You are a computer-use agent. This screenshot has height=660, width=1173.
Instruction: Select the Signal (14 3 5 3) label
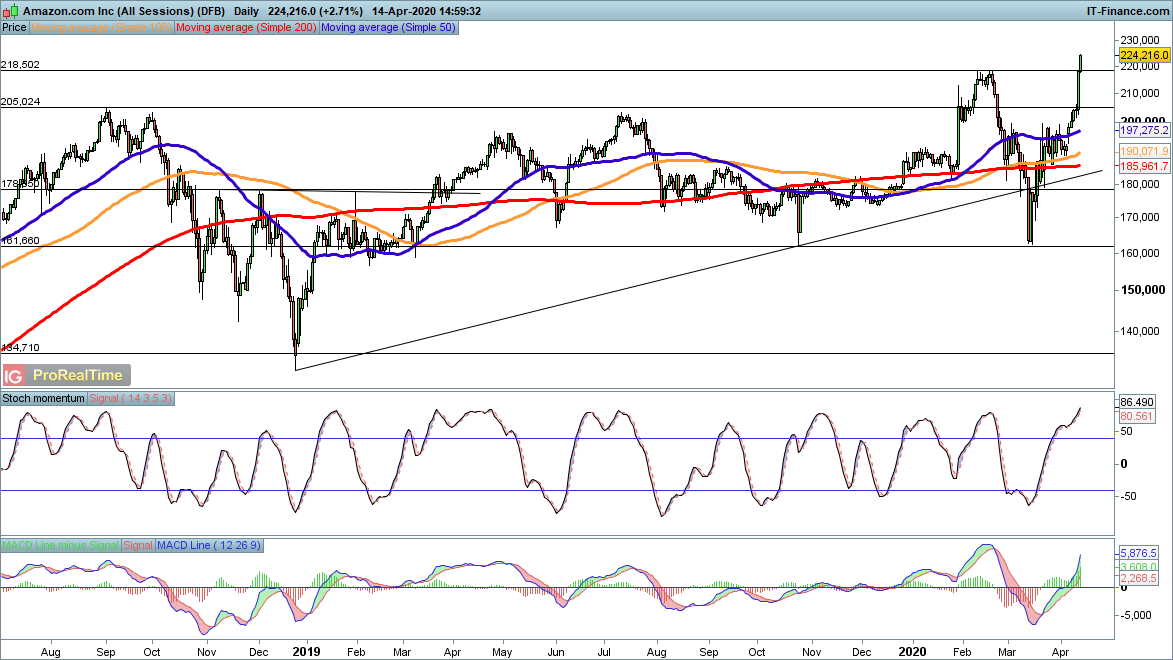(131, 399)
